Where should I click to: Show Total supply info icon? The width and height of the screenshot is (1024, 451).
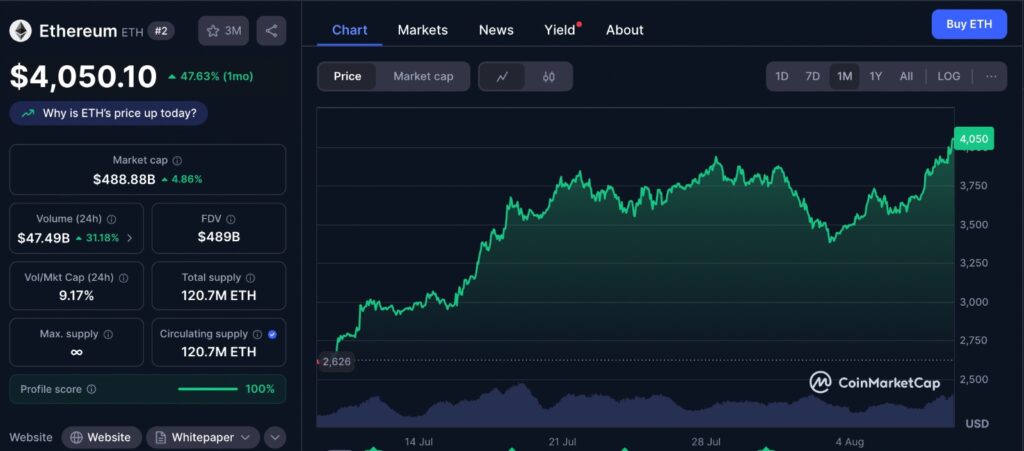pyautogui.click(x=251, y=277)
